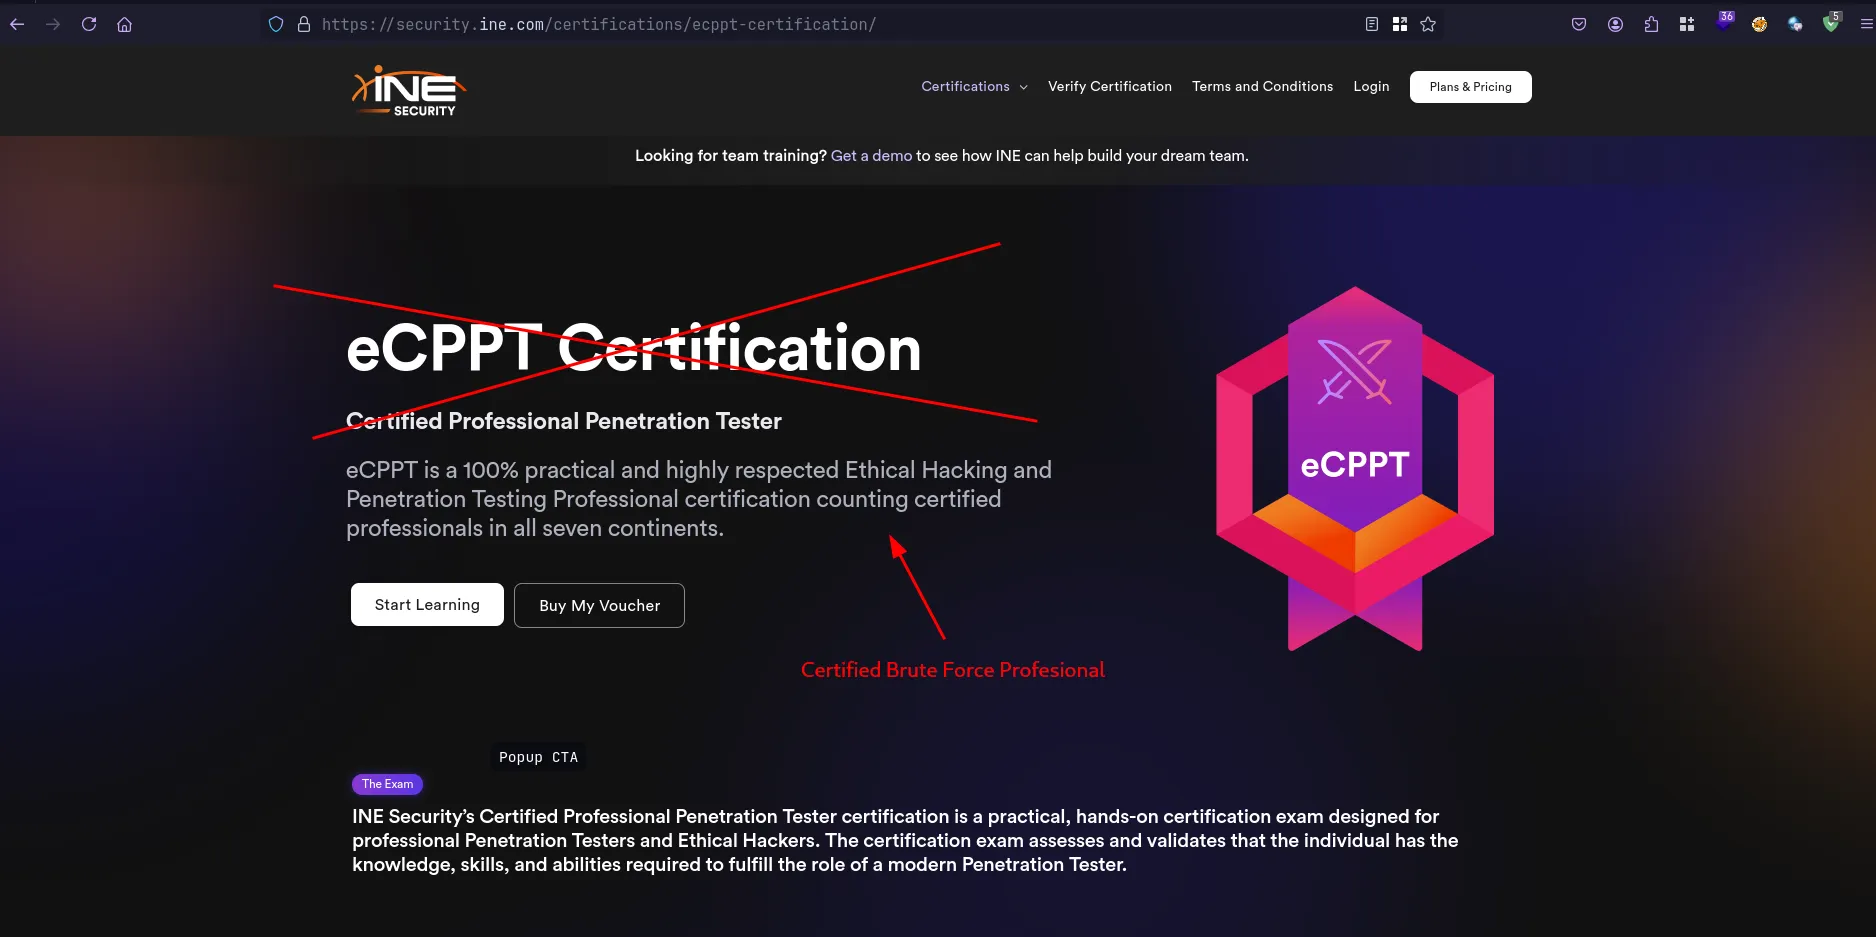Go to the browser home page
Screen dimensions: 1876x937
(125, 24)
